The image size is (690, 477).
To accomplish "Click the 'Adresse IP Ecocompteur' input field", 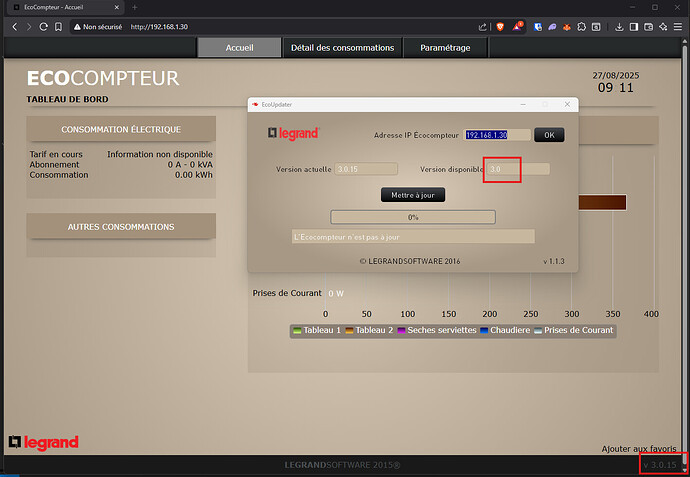I will [x=497, y=135].
